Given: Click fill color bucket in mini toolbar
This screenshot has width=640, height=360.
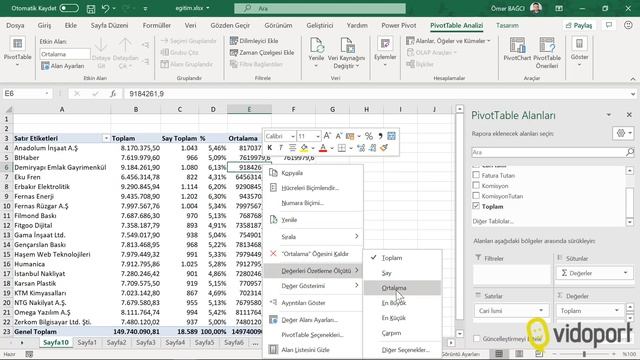Looking at the screenshot, I should click(x=304, y=148).
